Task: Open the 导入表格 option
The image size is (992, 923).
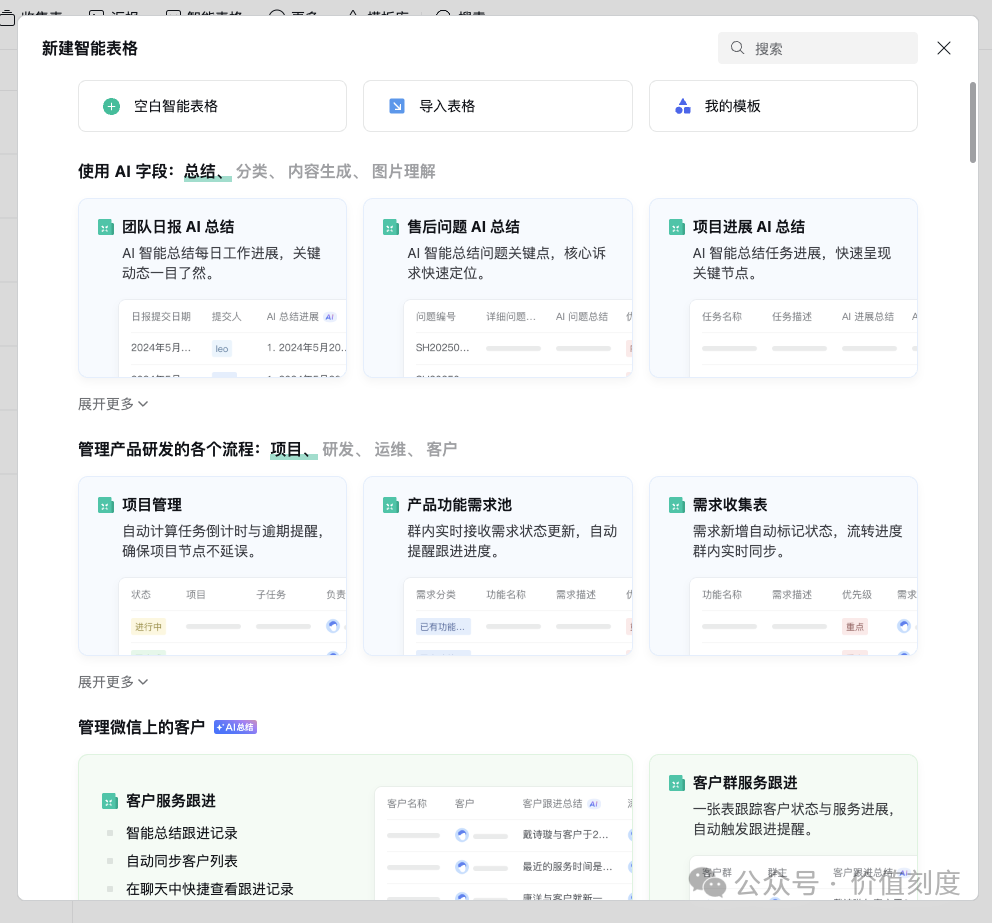Action: (498, 106)
